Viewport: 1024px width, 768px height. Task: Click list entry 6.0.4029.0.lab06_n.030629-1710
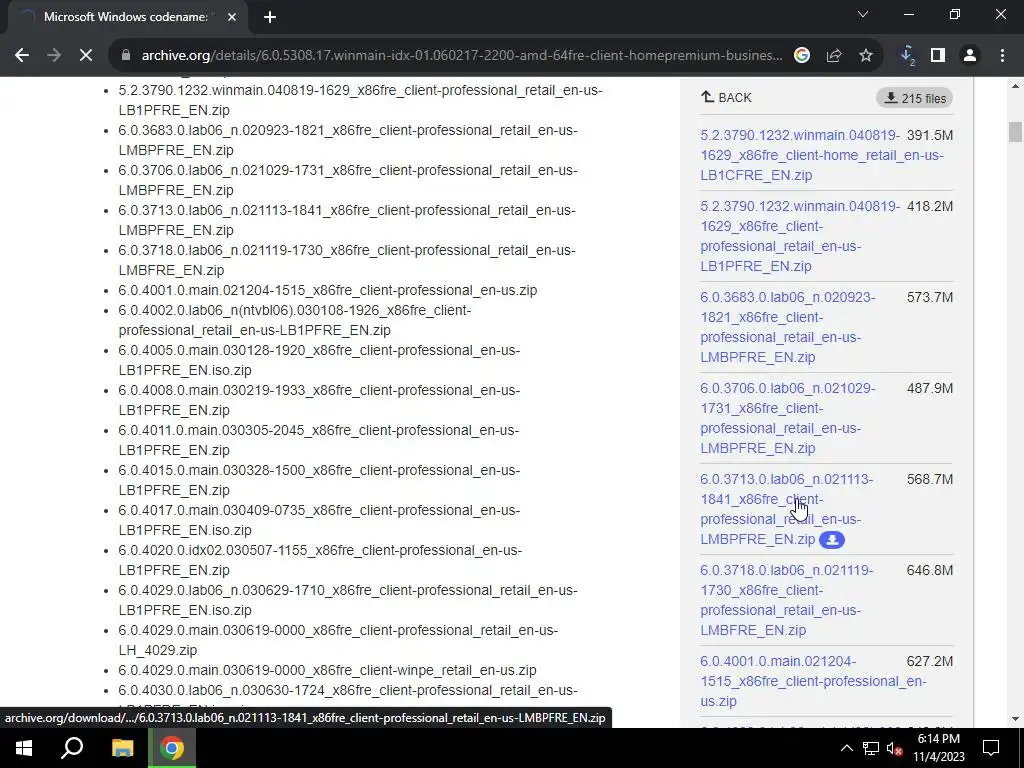click(x=348, y=600)
